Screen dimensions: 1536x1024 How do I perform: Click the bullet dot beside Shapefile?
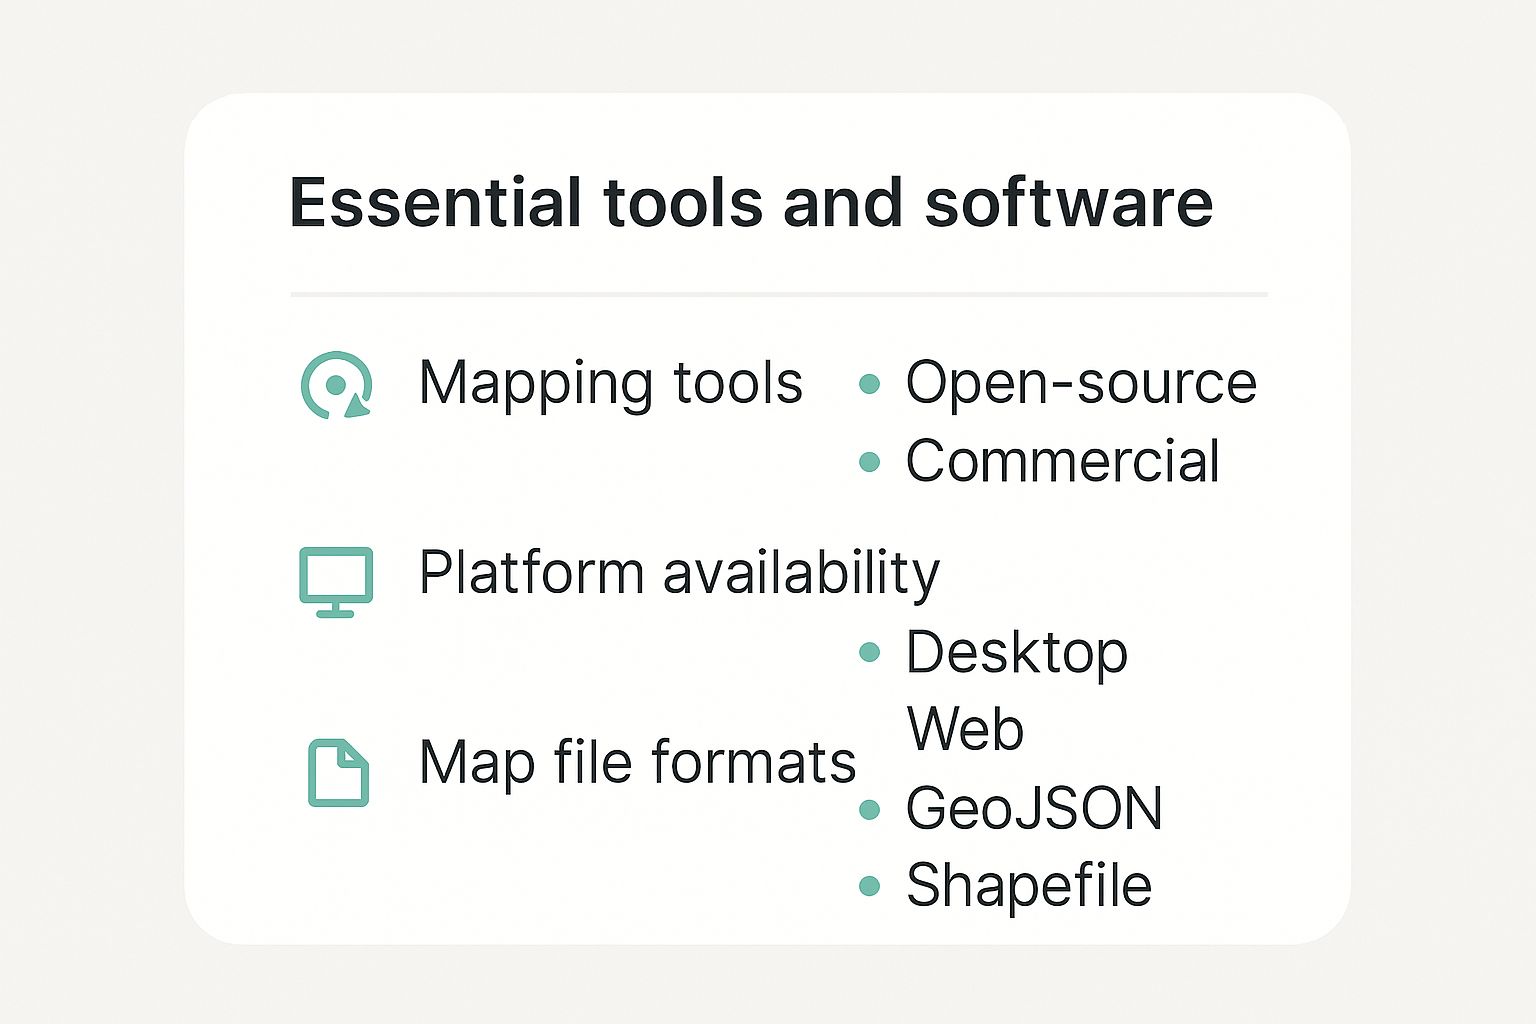pyautogui.click(x=870, y=886)
